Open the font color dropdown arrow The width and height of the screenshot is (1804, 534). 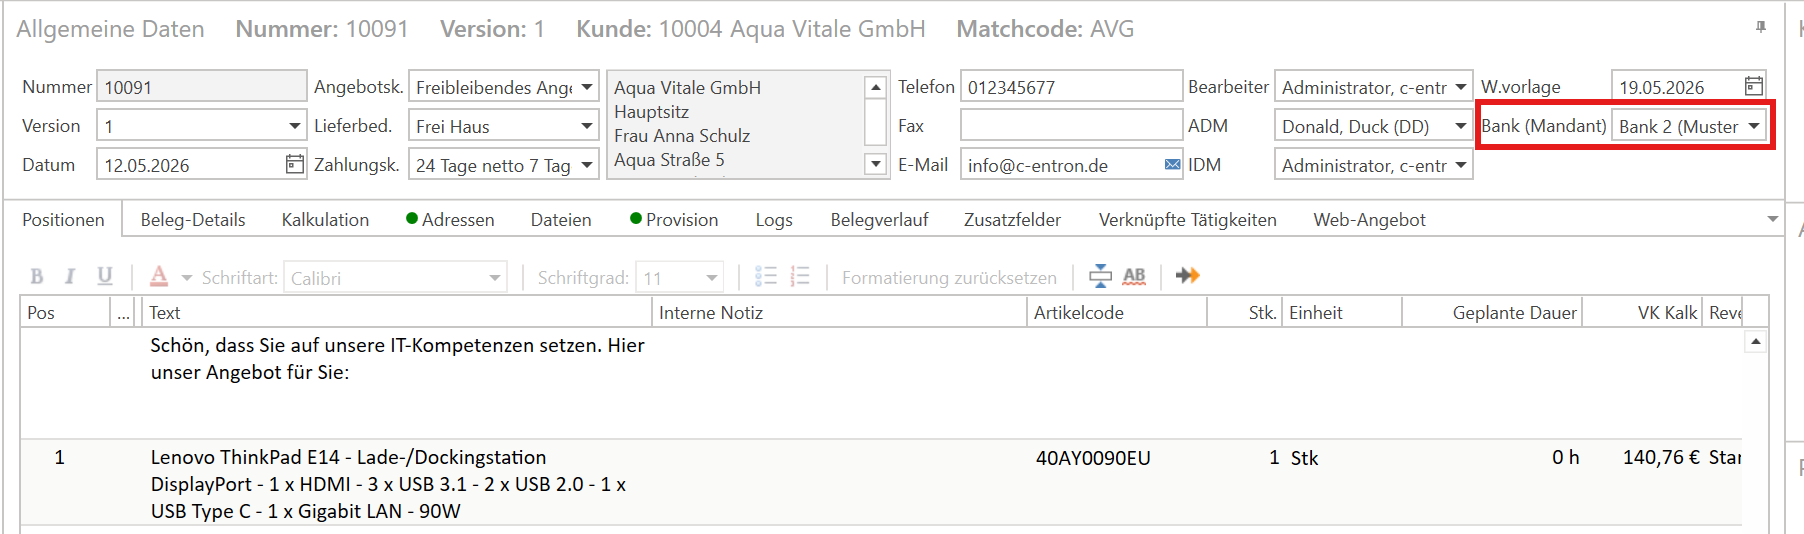(x=186, y=278)
